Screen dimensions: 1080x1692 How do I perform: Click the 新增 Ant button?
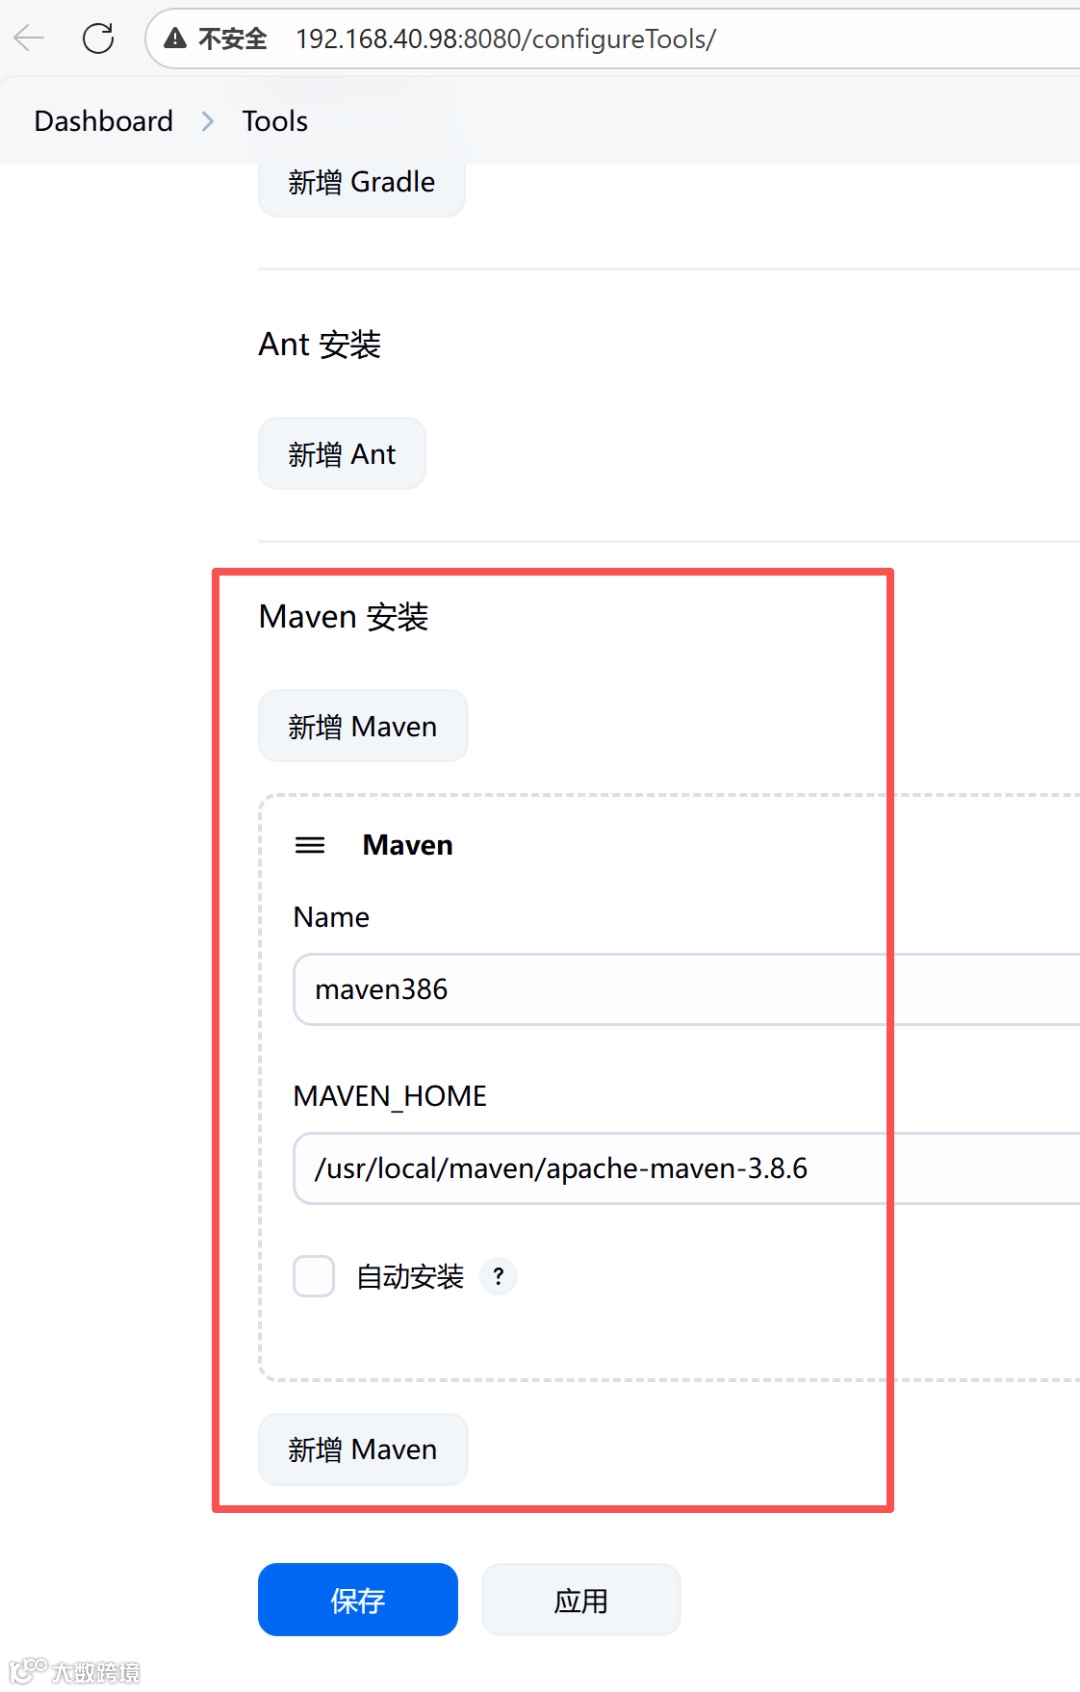coord(342,454)
